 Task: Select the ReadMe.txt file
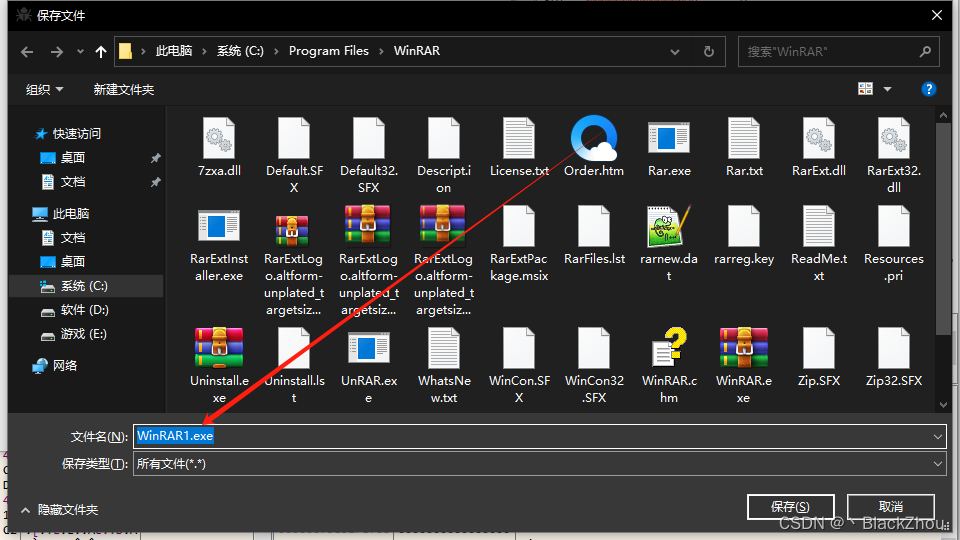click(x=819, y=245)
